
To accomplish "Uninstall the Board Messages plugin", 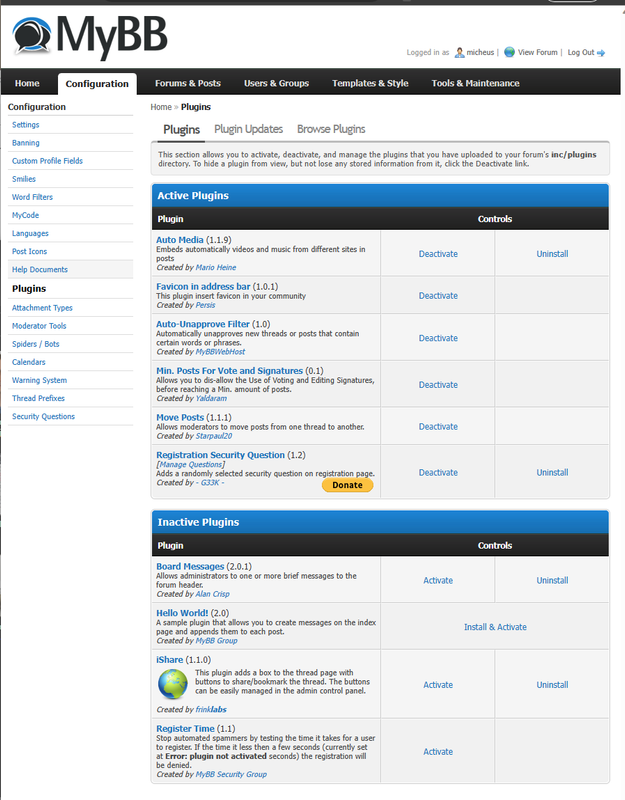I will coord(552,580).
